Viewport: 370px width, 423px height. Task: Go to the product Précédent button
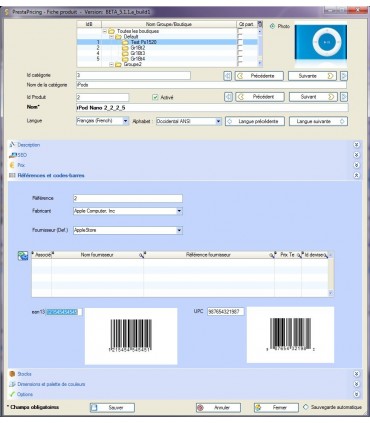click(x=260, y=97)
